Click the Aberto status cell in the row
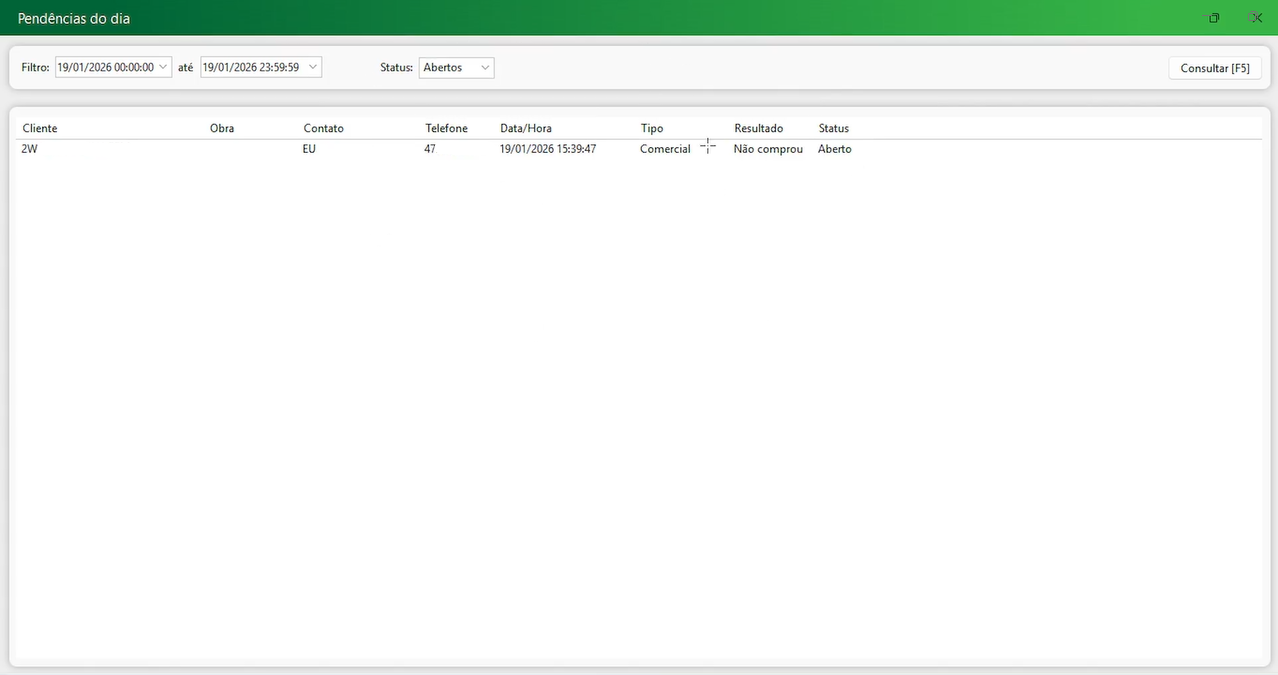The image size is (1278, 675). [834, 149]
